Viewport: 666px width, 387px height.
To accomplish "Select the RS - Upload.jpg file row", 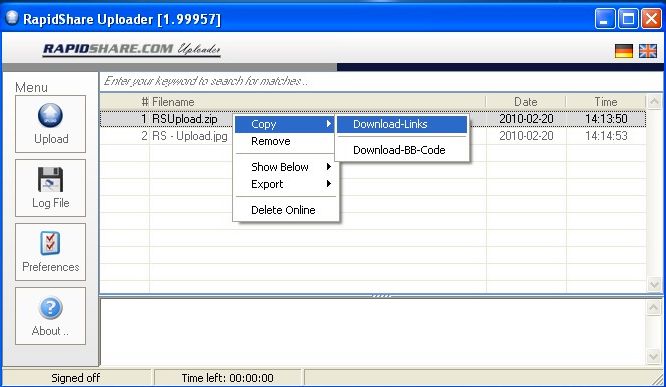I will pyautogui.click(x=373, y=136).
